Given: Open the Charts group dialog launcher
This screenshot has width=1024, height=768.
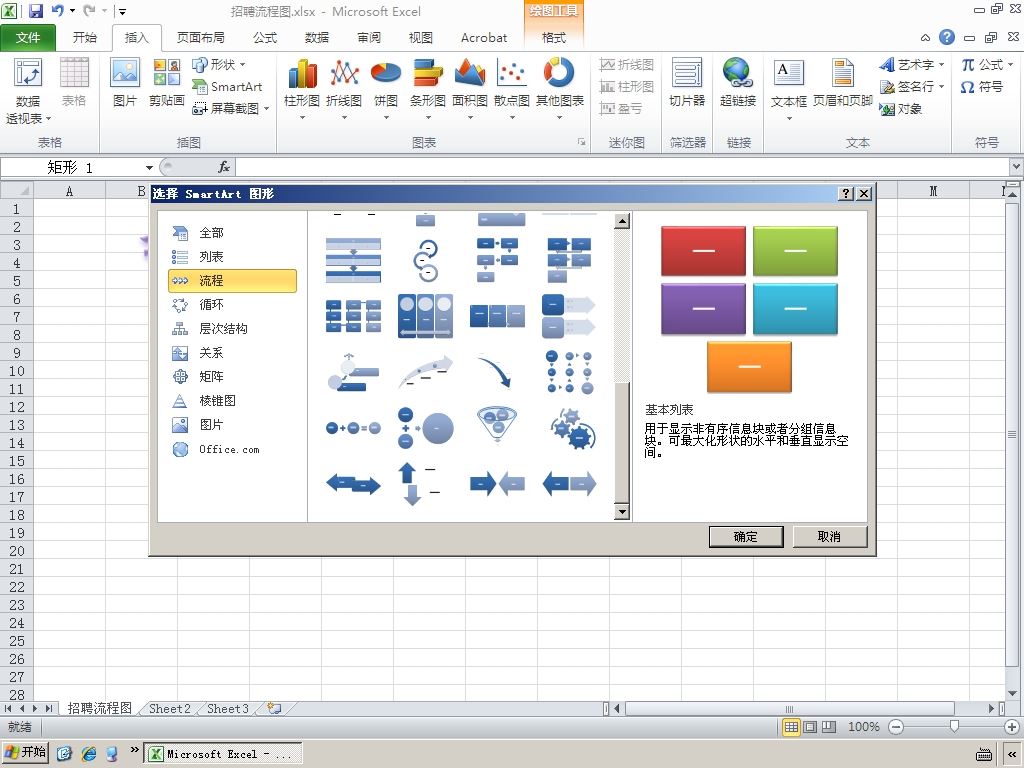Looking at the screenshot, I should tap(581, 142).
